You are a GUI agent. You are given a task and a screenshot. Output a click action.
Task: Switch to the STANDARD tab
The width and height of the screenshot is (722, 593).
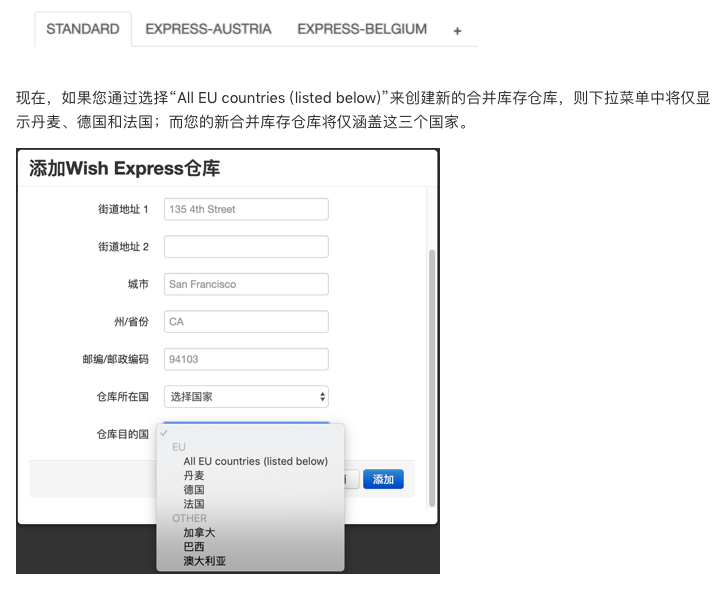(x=83, y=29)
